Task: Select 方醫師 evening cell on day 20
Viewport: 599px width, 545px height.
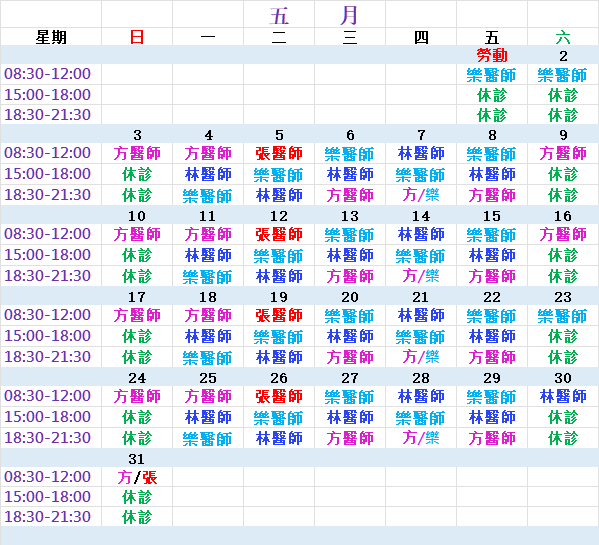Action: pyautogui.click(x=350, y=357)
